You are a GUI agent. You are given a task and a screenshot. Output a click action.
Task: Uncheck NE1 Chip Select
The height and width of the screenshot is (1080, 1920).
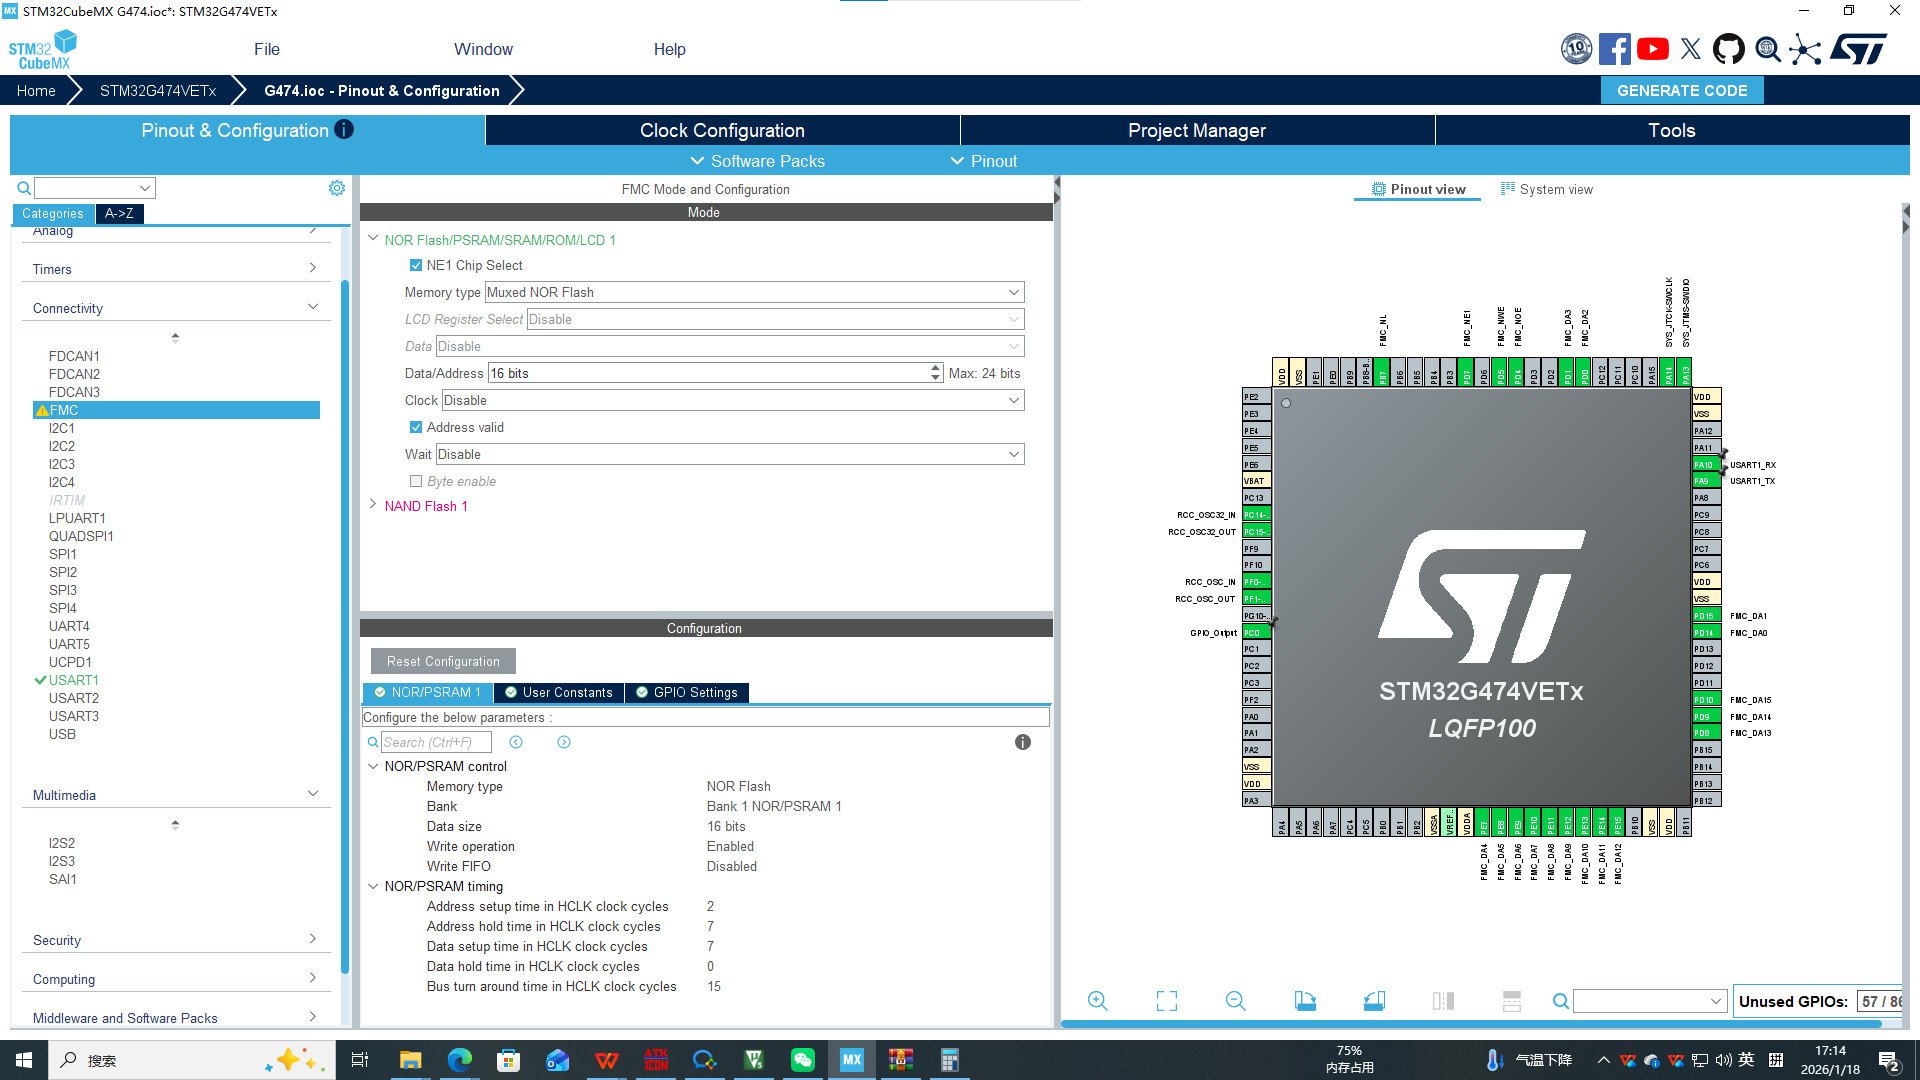pyautogui.click(x=416, y=265)
